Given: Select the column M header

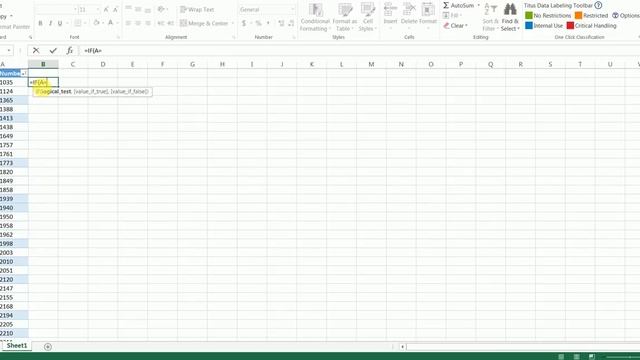Looking at the screenshot, I should pyautogui.click(x=371, y=64).
